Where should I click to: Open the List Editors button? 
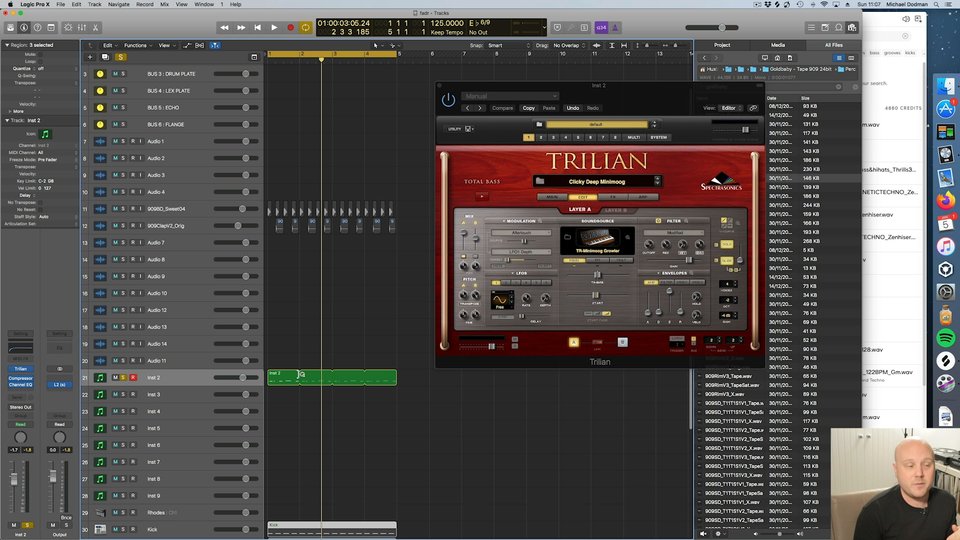811,28
